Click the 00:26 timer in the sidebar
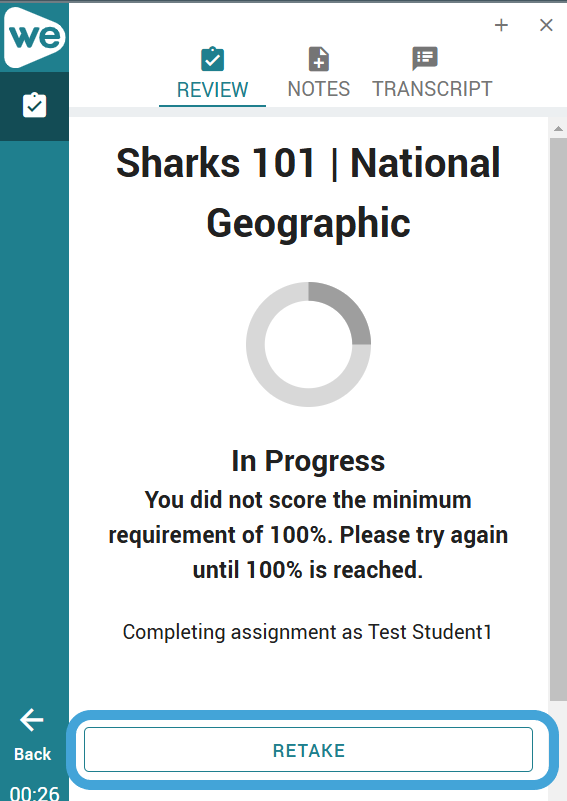The image size is (567, 801). 34,793
